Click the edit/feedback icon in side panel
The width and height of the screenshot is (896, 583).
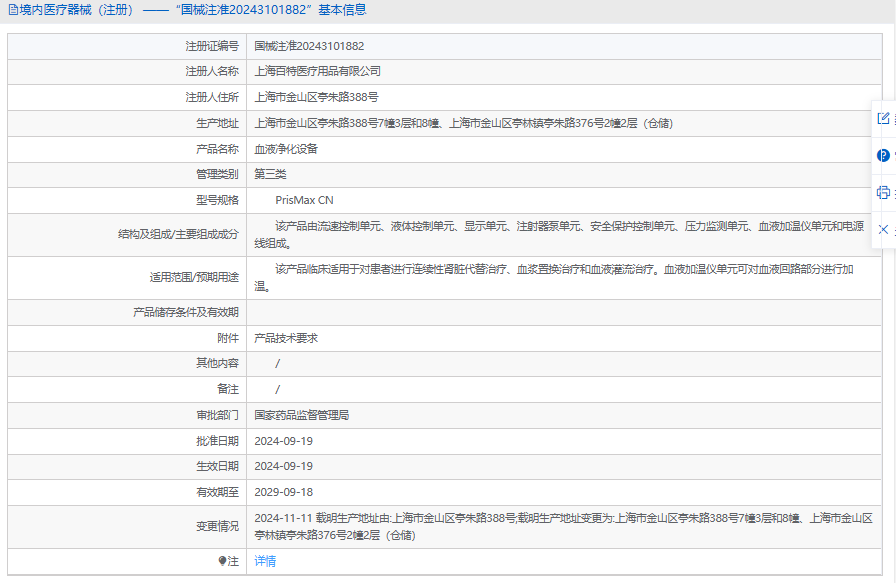[883, 118]
